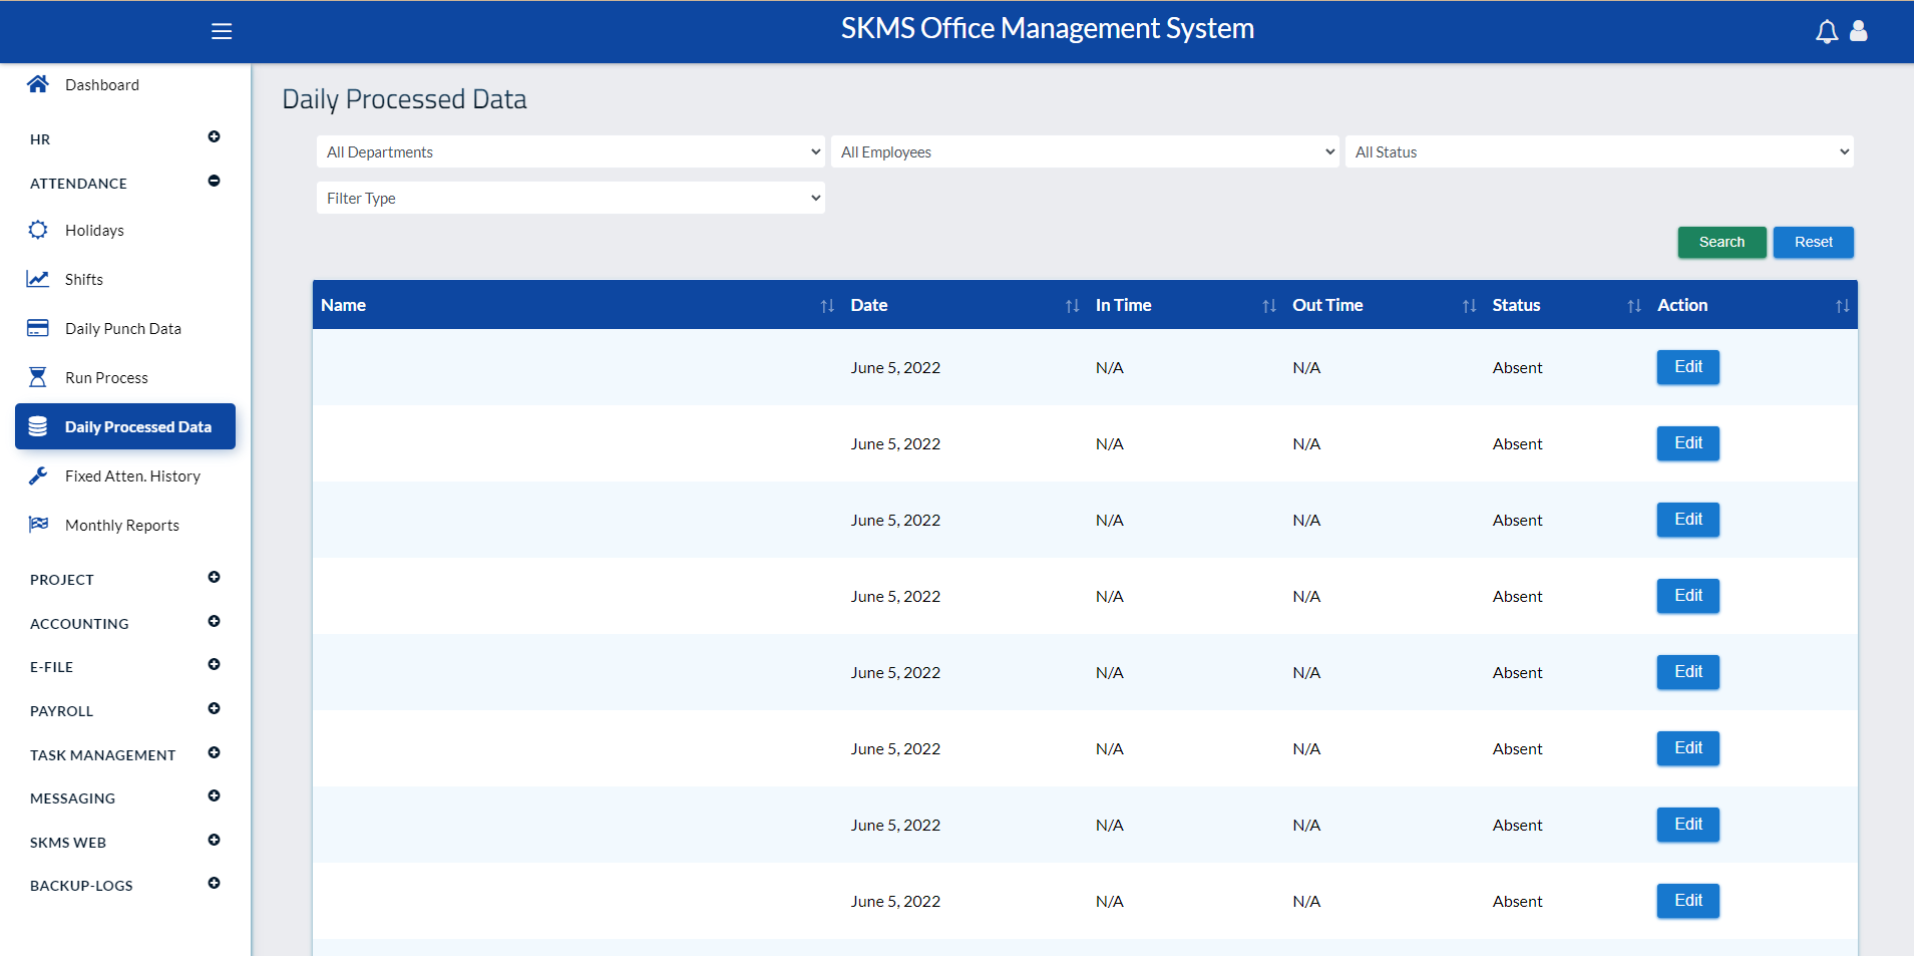The image size is (1914, 956).
Task: Toggle the hamburger sidebar menu
Action: point(221,31)
